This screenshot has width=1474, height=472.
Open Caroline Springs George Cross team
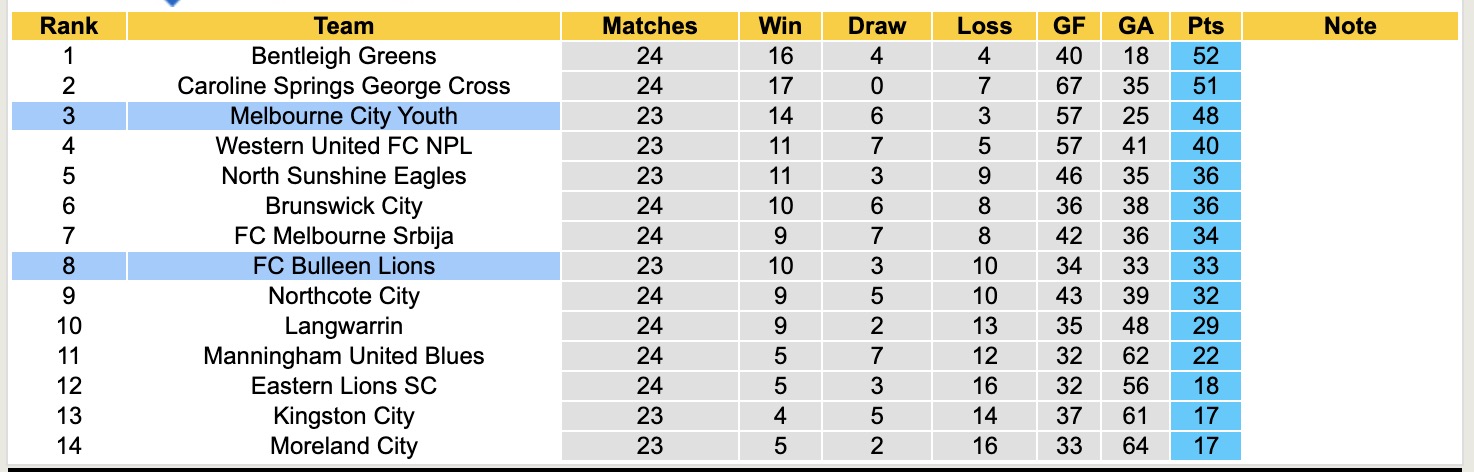pyautogui.click(x=343, y=86)
